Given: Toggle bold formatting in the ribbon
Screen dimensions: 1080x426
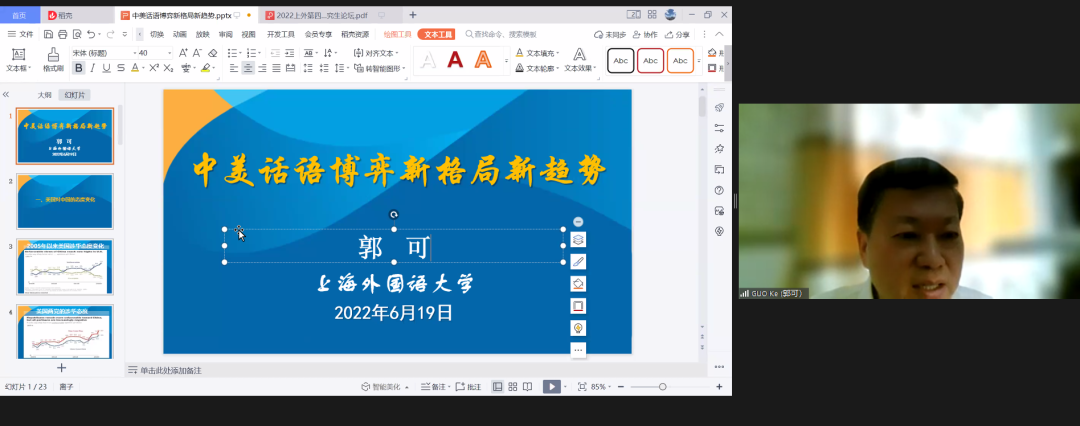Looking at the screenshot, I should click(x=79, y=68).
